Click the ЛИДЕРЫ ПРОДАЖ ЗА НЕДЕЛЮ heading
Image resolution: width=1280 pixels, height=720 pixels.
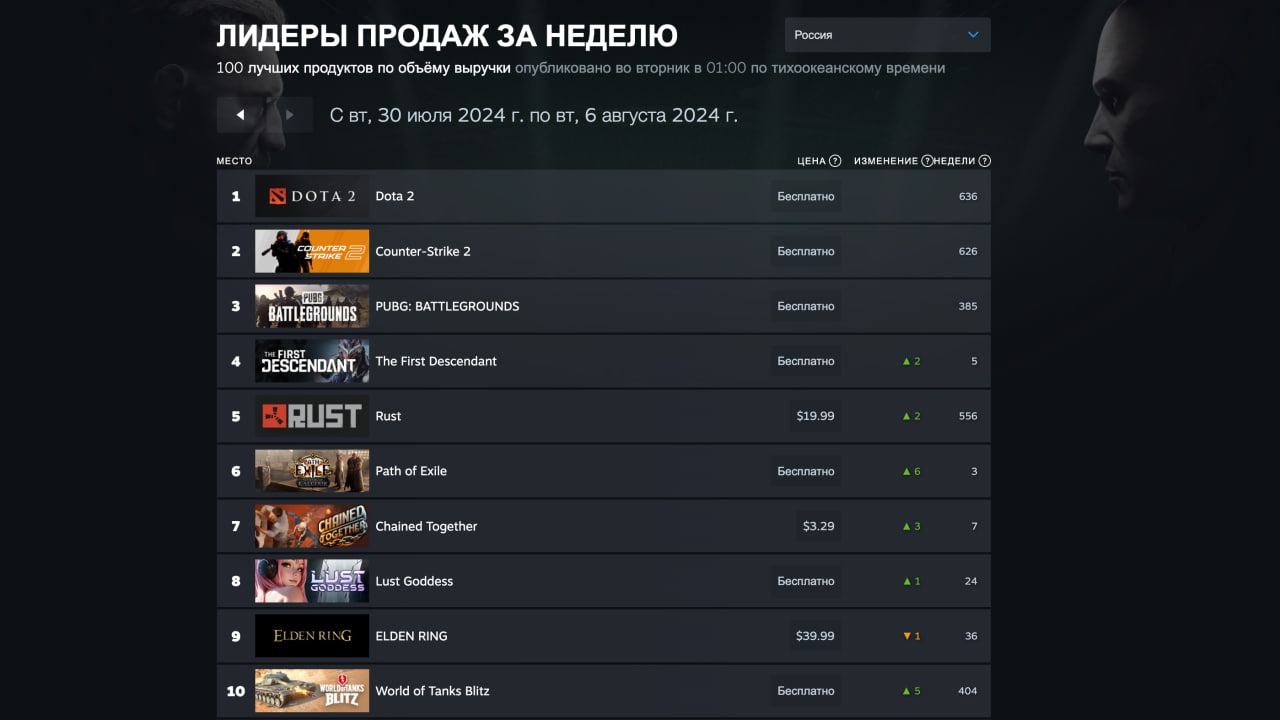tap(447, 36)
